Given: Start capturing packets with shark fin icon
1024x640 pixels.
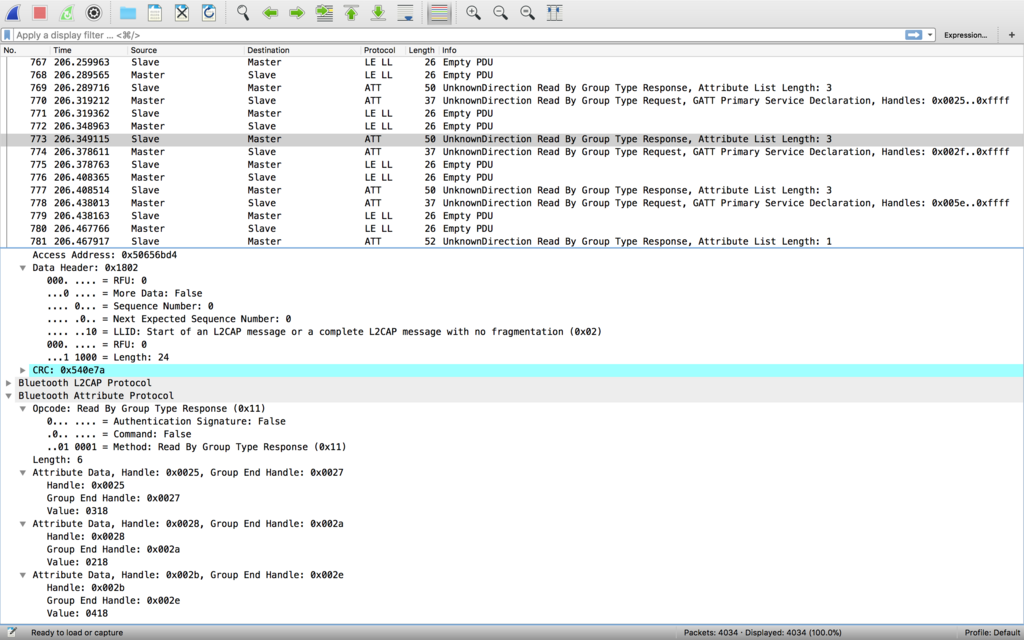Looking at the screenshot, I should (x=13, y=12).
